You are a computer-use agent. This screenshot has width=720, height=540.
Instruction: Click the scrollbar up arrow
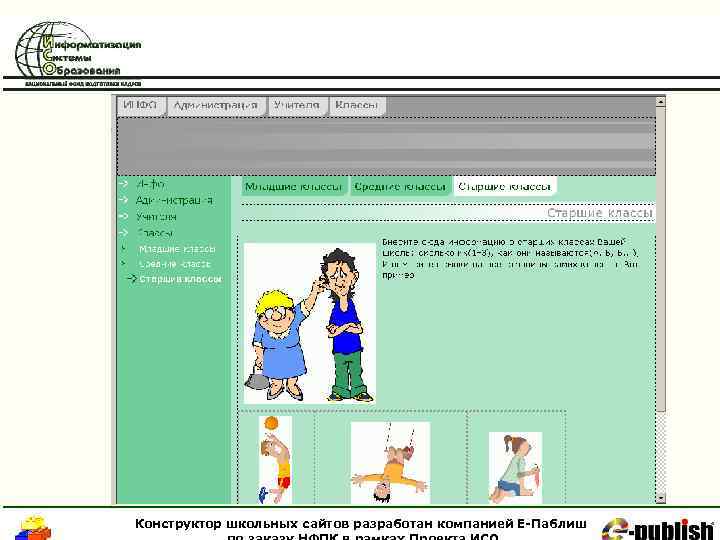coord(660,102)
